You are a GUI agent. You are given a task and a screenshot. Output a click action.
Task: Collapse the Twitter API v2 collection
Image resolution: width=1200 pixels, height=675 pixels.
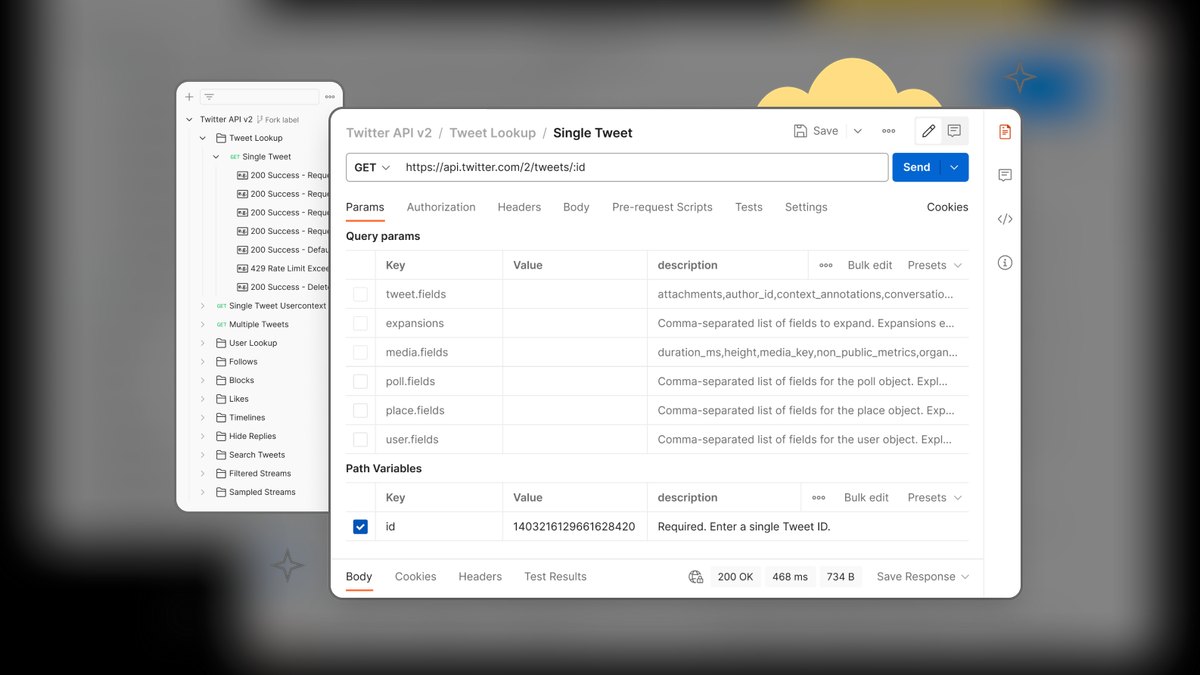pyautogui.click(x=189, y=119)
